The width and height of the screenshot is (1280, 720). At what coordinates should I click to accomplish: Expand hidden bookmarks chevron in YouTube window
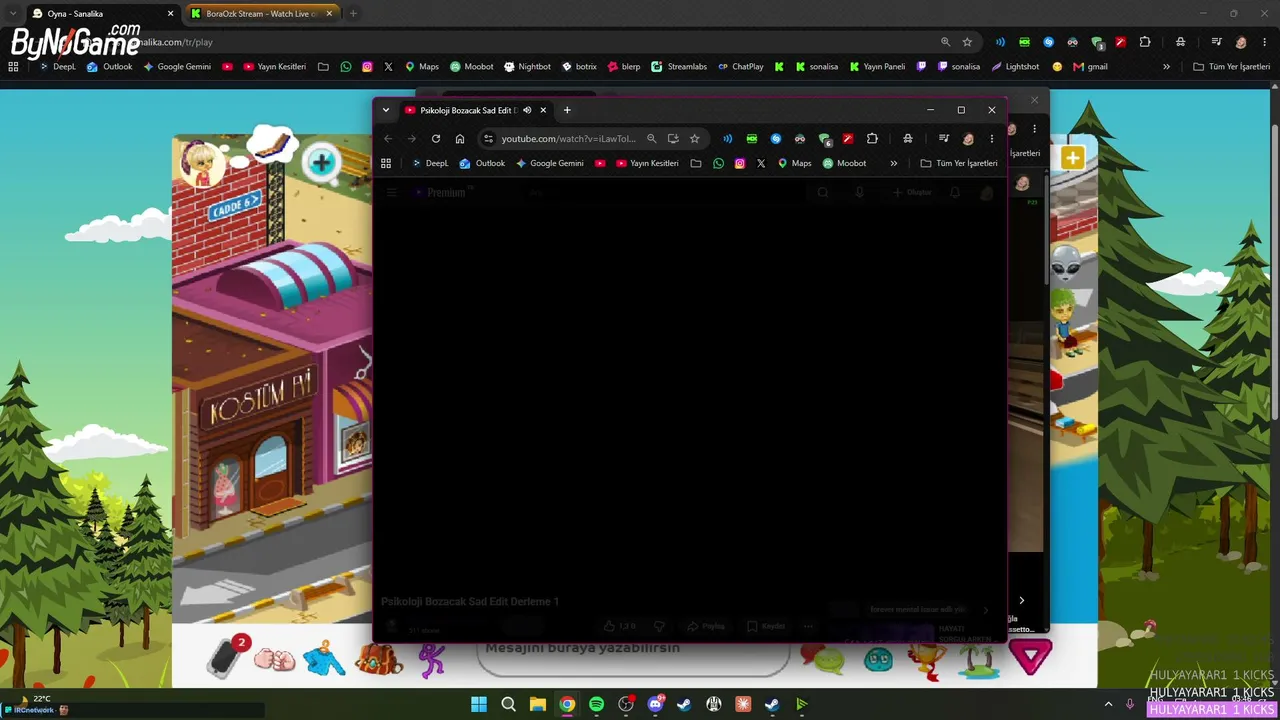[x=893, y=163]
